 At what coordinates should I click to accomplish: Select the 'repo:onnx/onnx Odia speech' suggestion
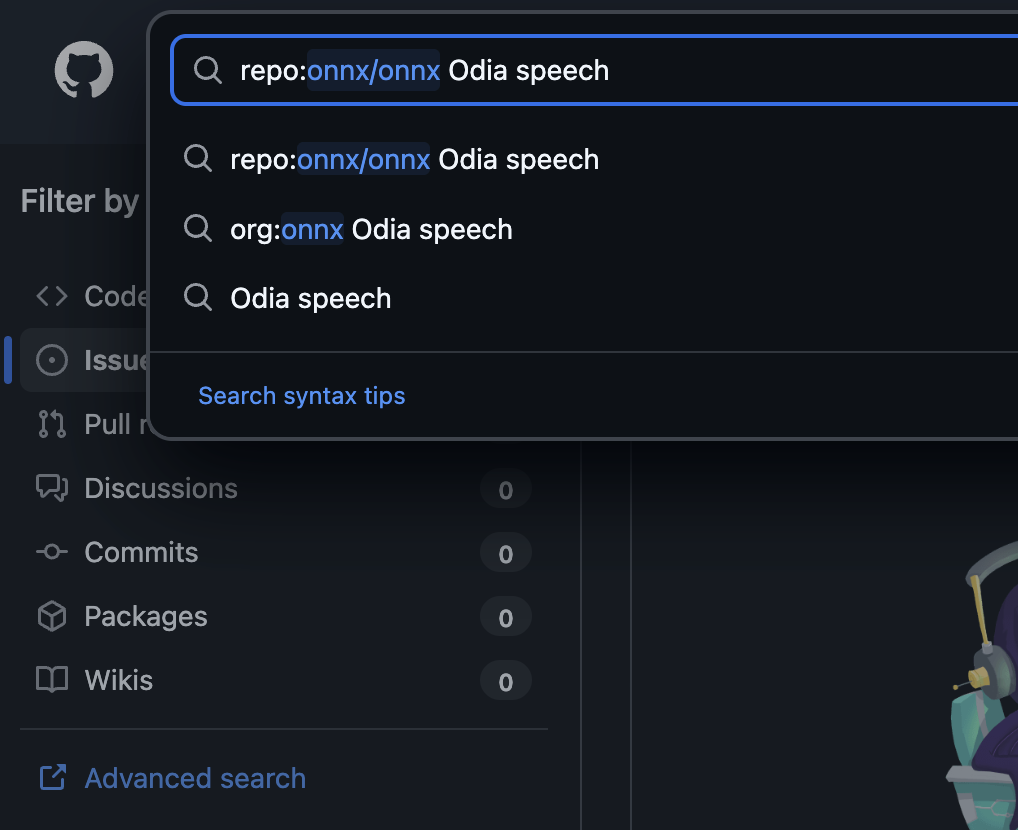[414, 160]
